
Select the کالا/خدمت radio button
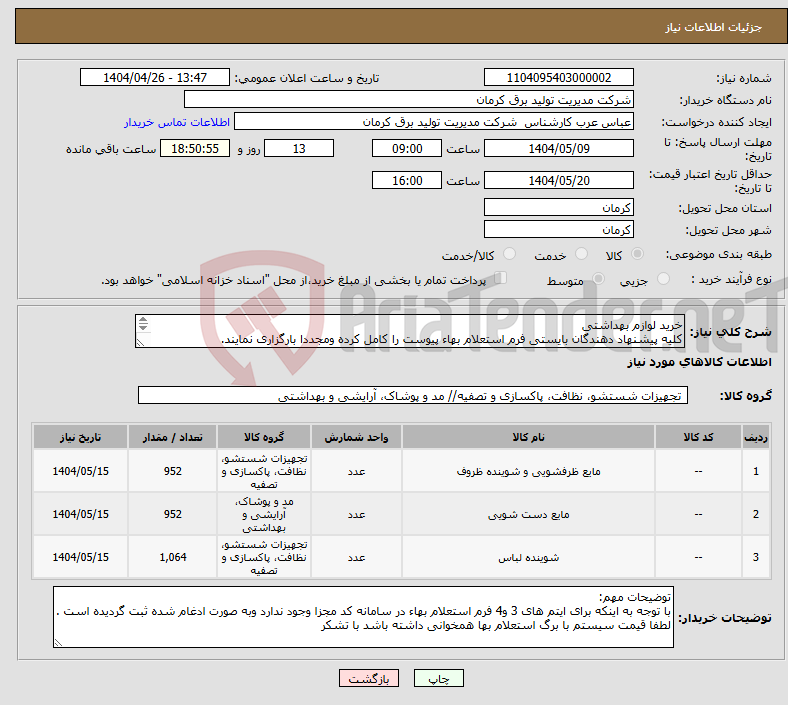click(510, 254)
